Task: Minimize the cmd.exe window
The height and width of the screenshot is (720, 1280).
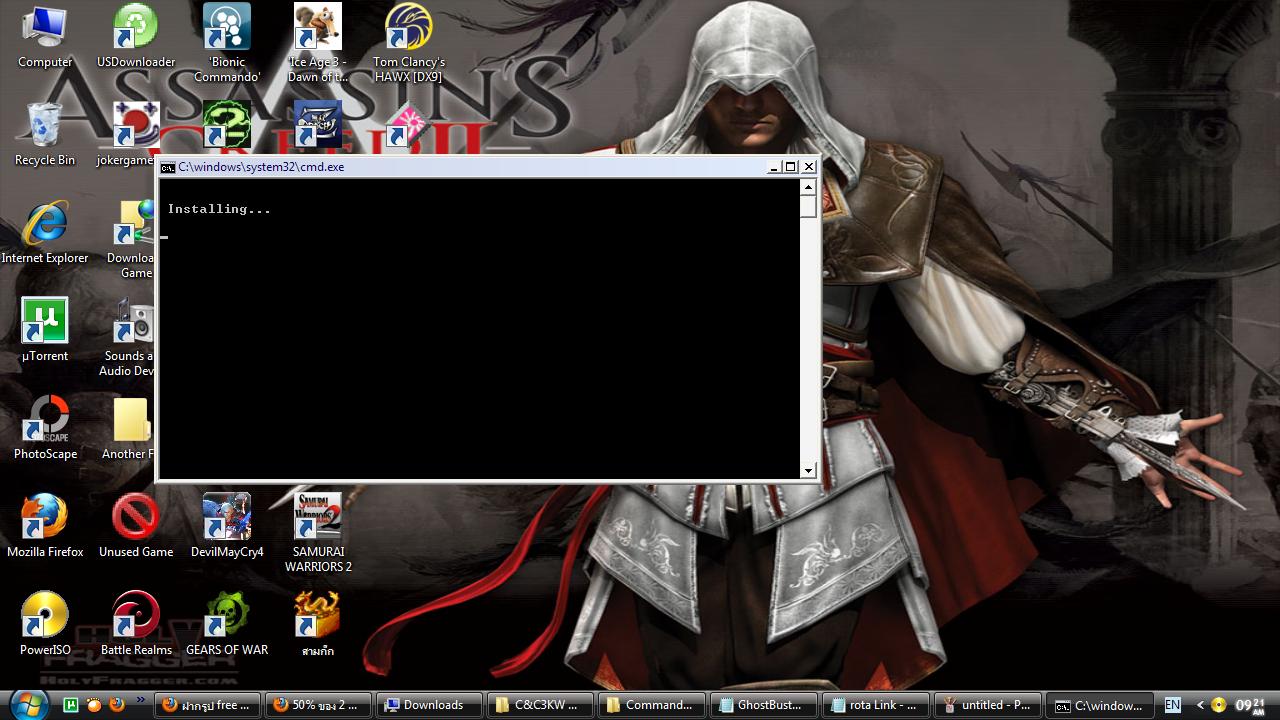Action: (774, 167)
